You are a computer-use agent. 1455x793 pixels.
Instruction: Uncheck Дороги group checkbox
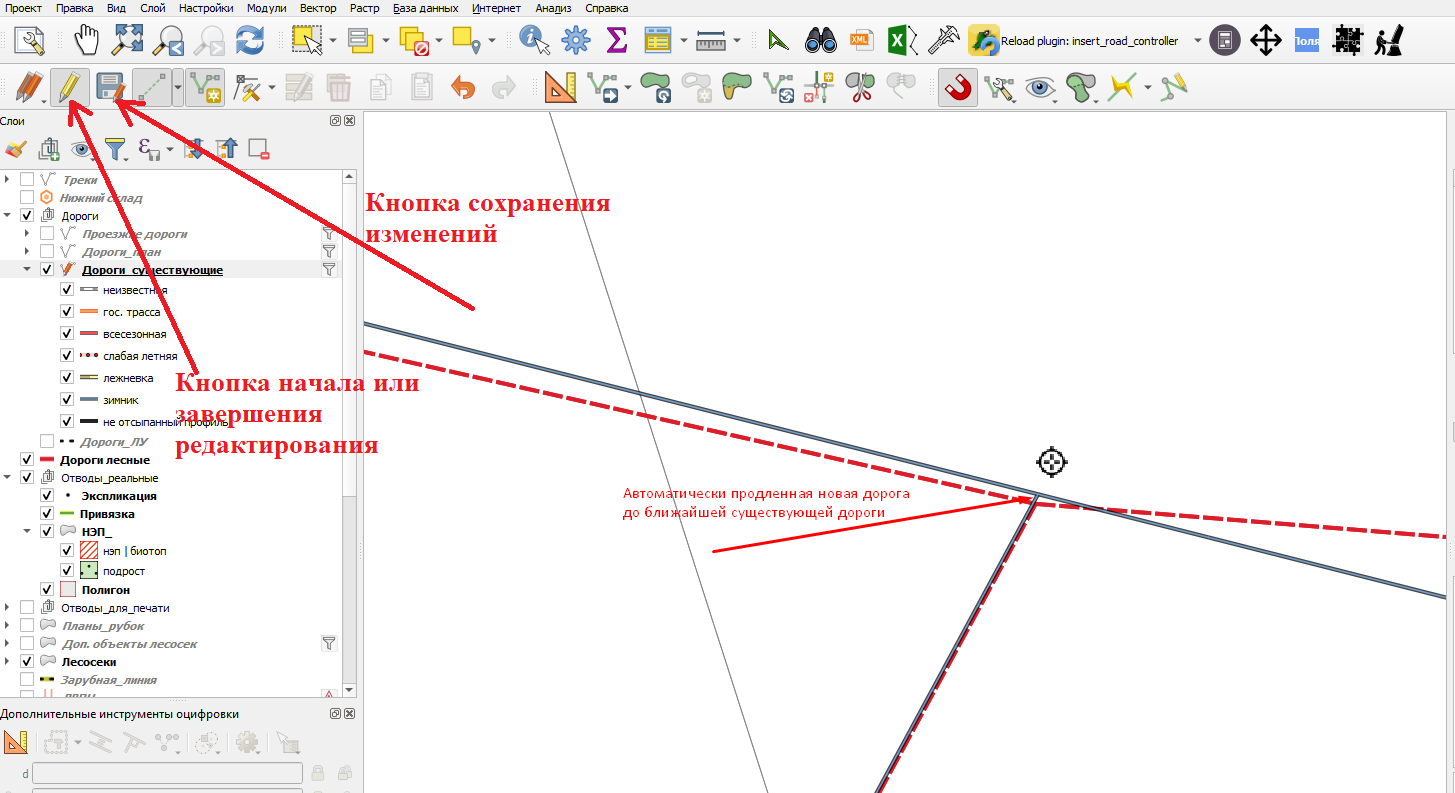tap(27, 216)
